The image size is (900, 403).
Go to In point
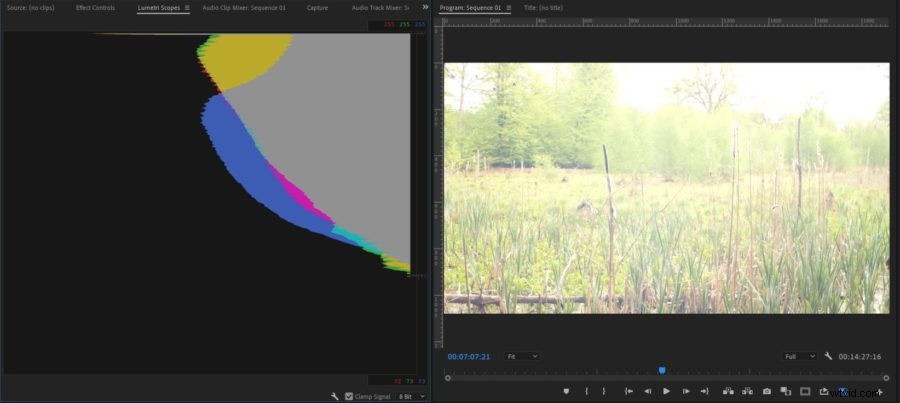click(x=629, y=392)
